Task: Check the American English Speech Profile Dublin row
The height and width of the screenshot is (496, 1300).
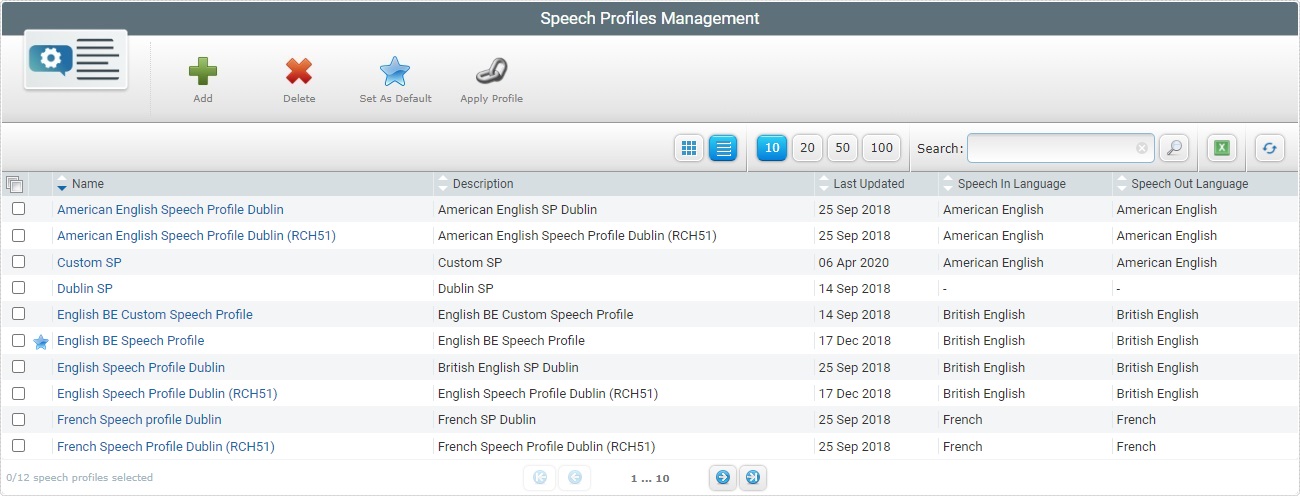Action: coord(18,209)
